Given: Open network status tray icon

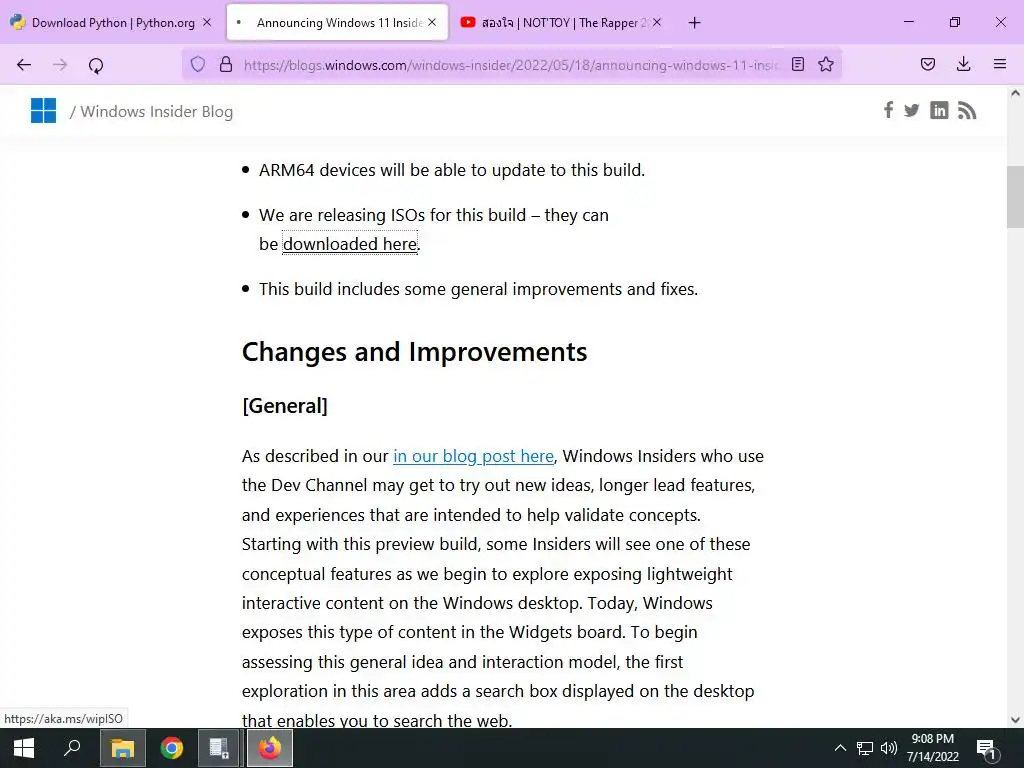Looking at the screenshot, I should [865, 748].
